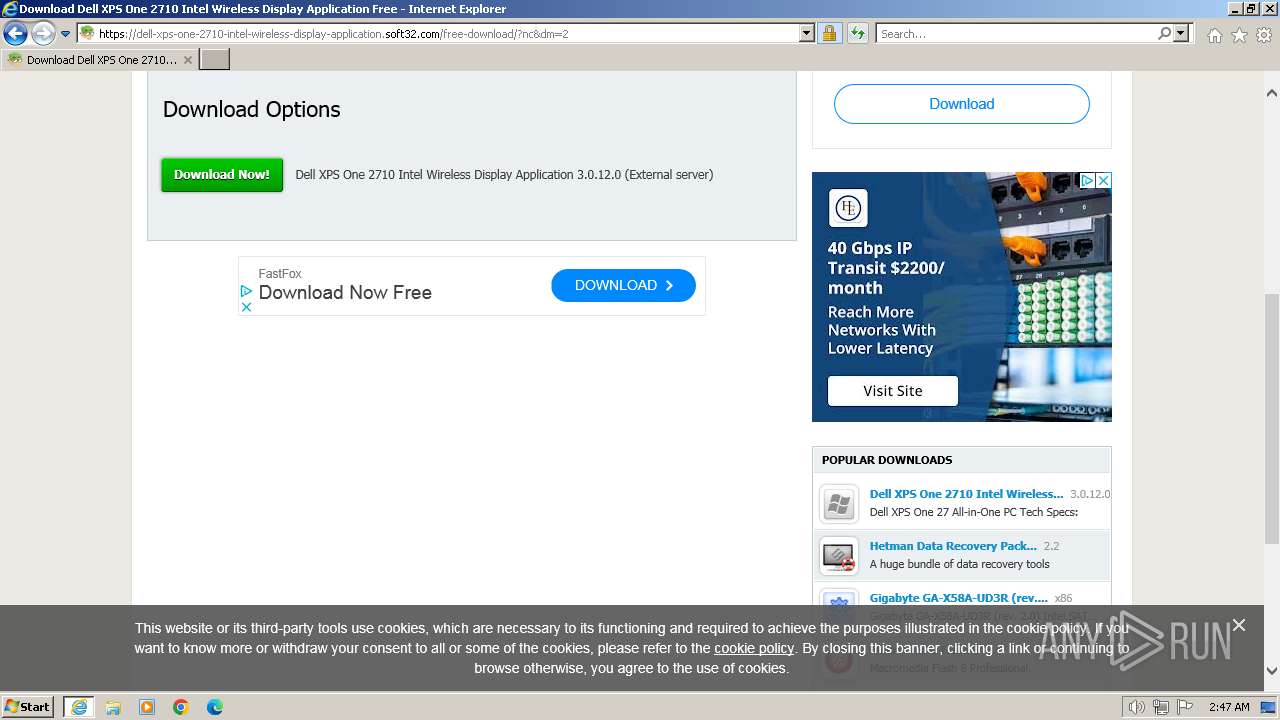This screenshot has width=1280, height=720.
Task: Open the search provider dropdown arrow
Action: (x=1181, y=33)
